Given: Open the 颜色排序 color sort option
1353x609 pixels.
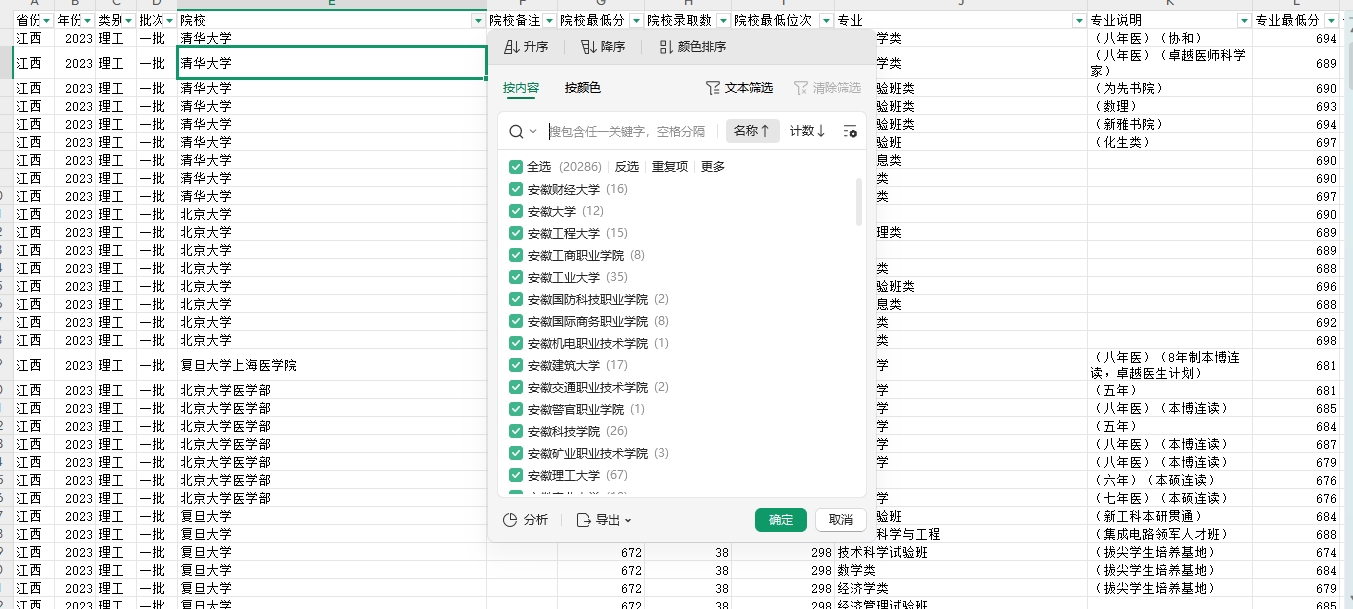Looking at the screenshot, I should (693, 47).
